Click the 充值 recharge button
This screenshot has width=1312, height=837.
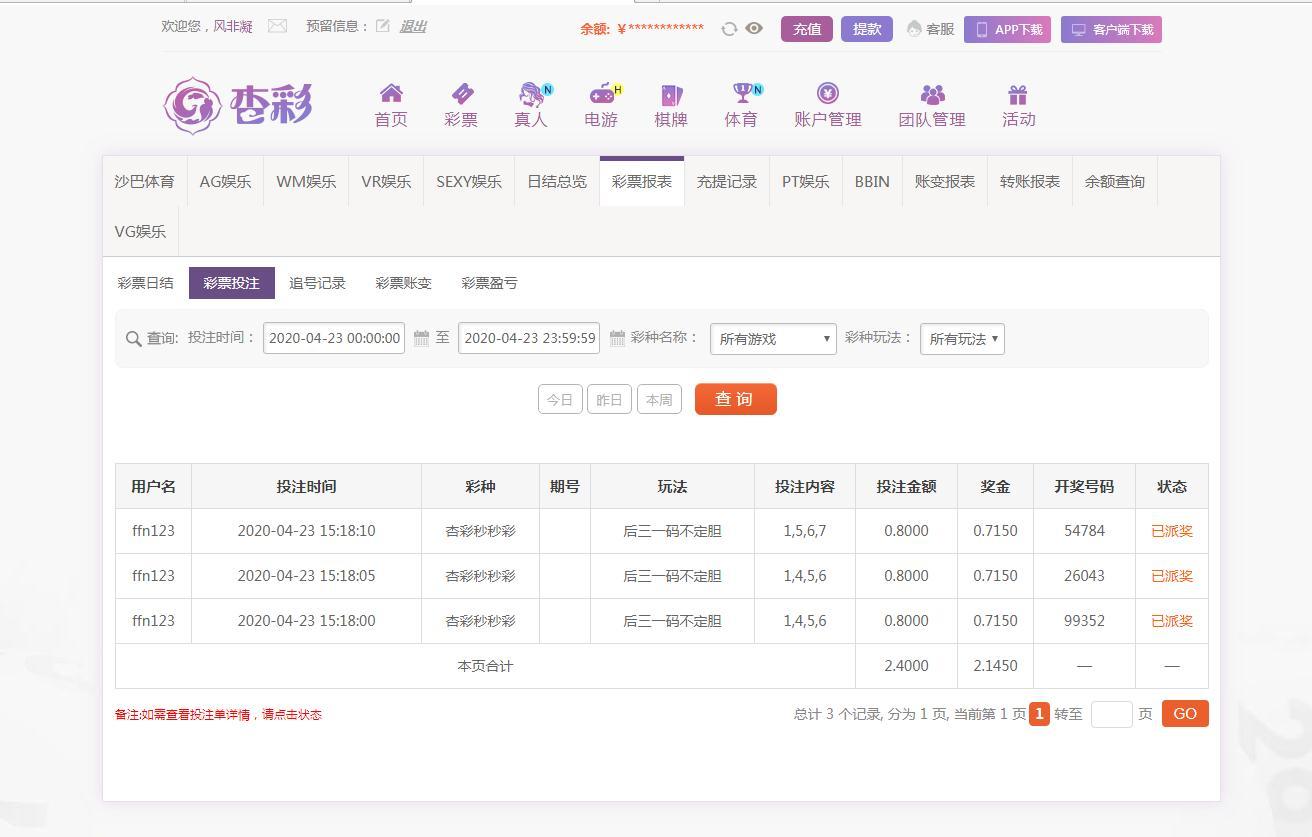(806, 29)
